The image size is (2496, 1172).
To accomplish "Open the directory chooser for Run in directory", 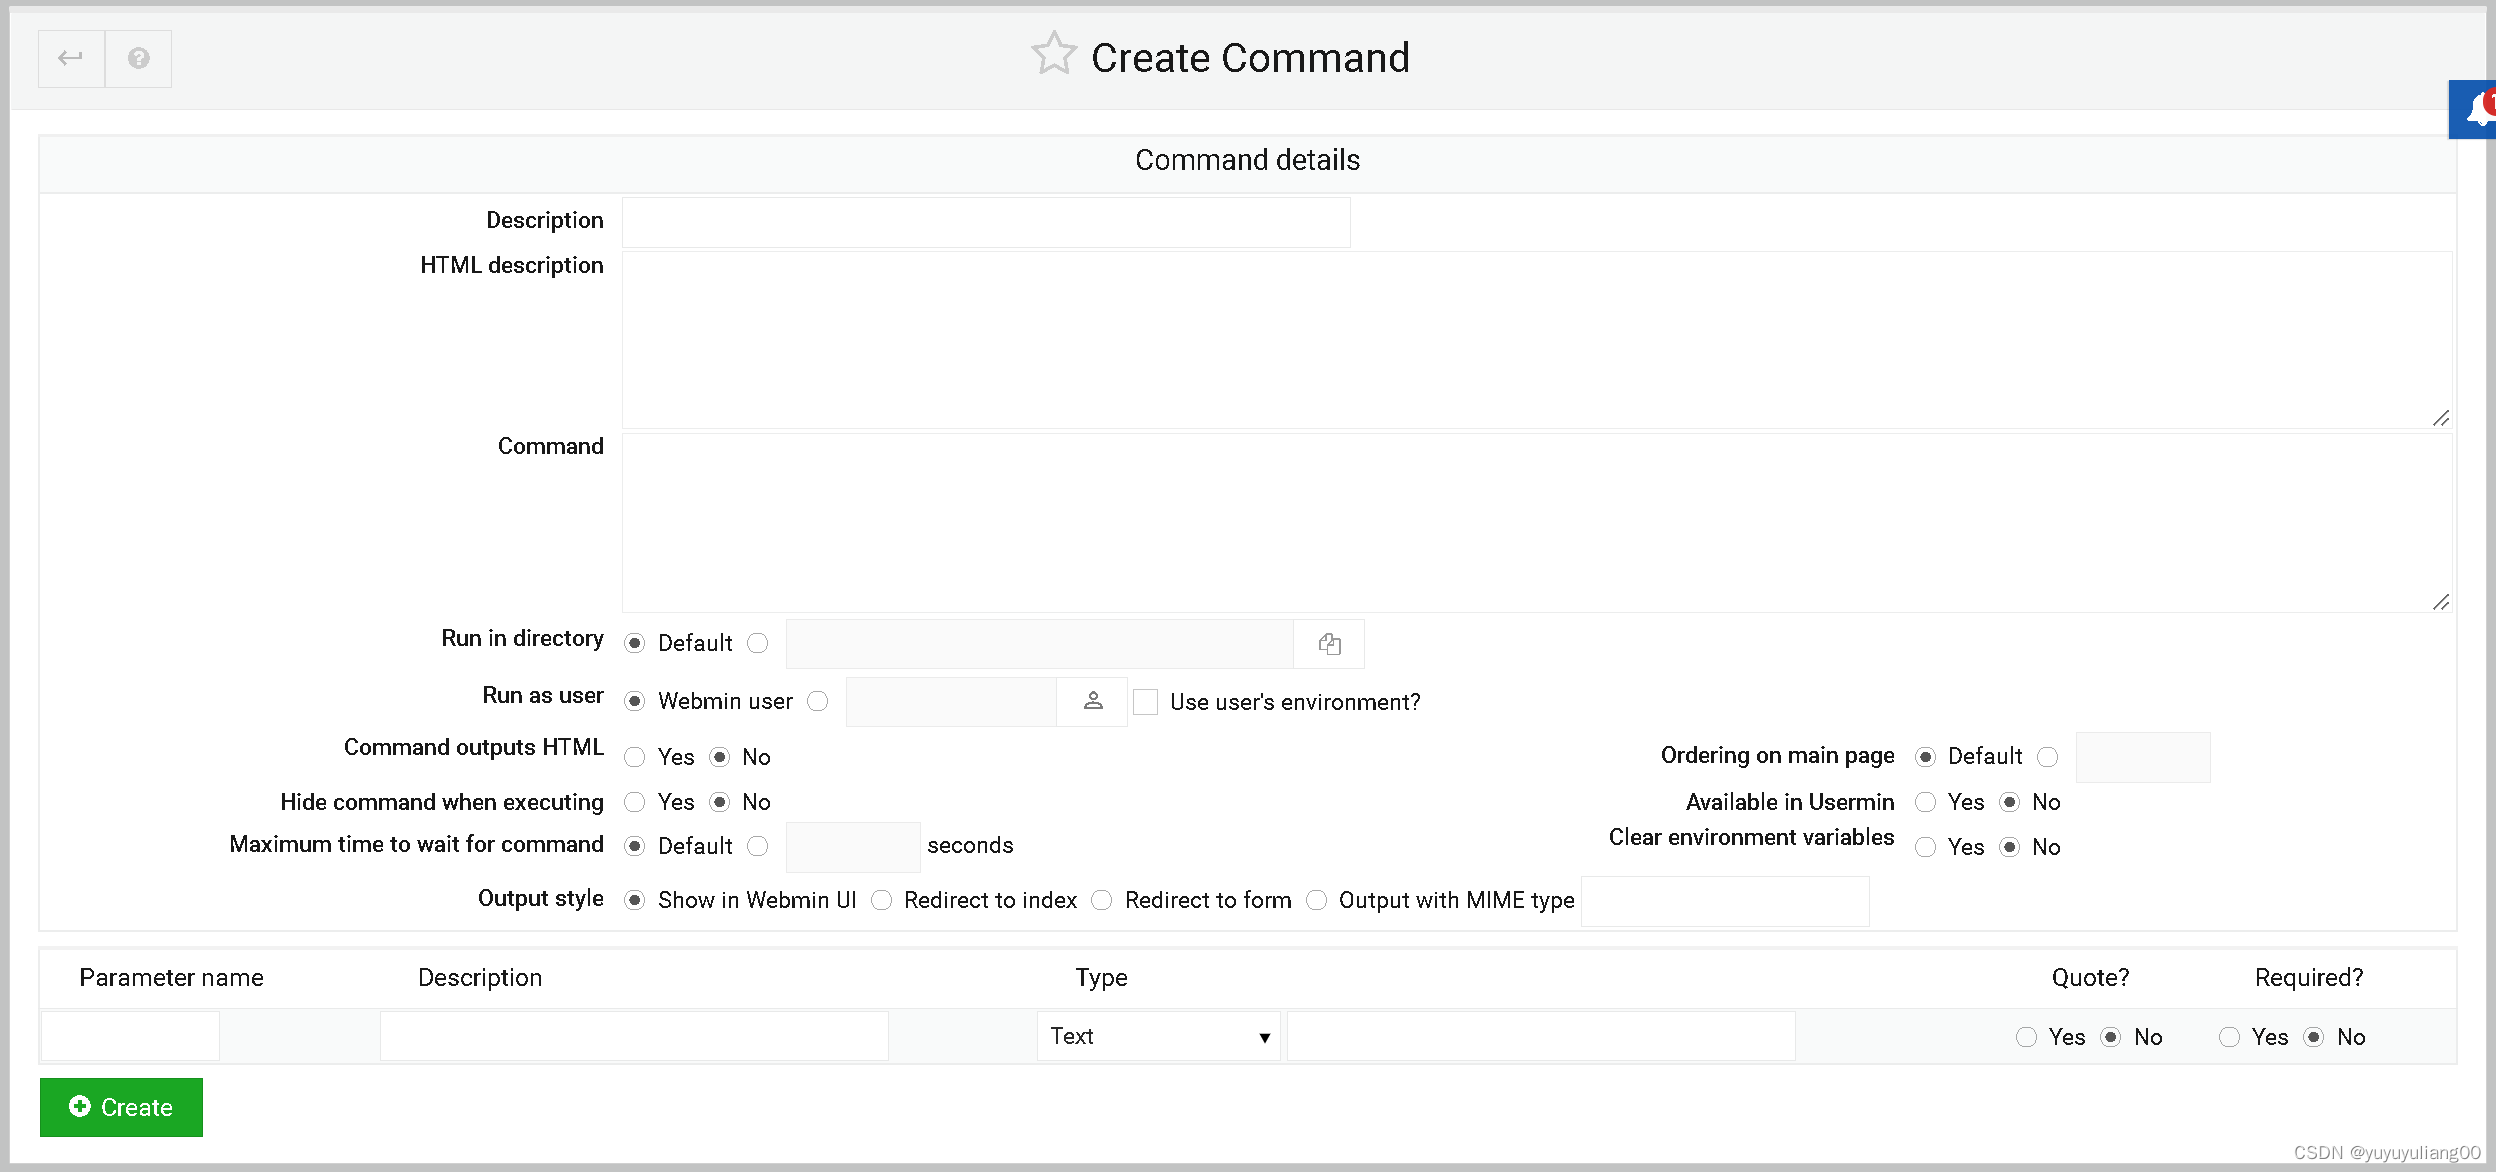I will (x=1330, y=643).
